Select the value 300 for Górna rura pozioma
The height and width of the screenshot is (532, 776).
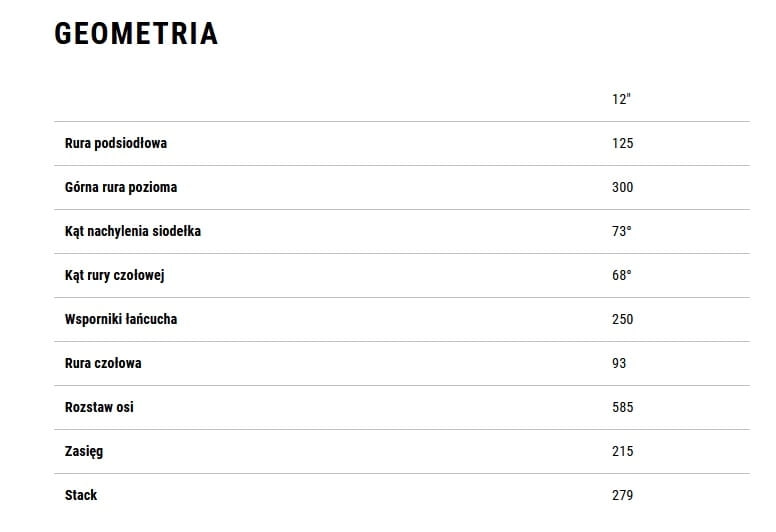pyautogui.click(x=622, y=187)
